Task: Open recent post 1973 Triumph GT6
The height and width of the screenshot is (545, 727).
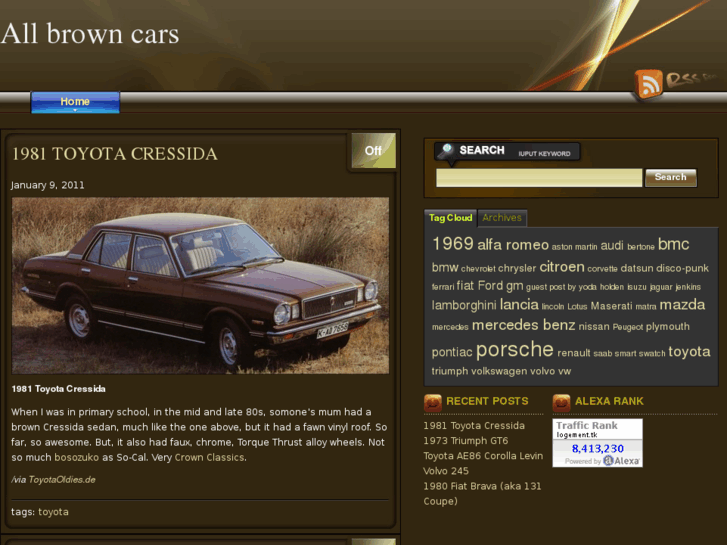Action: coord(466,441)
